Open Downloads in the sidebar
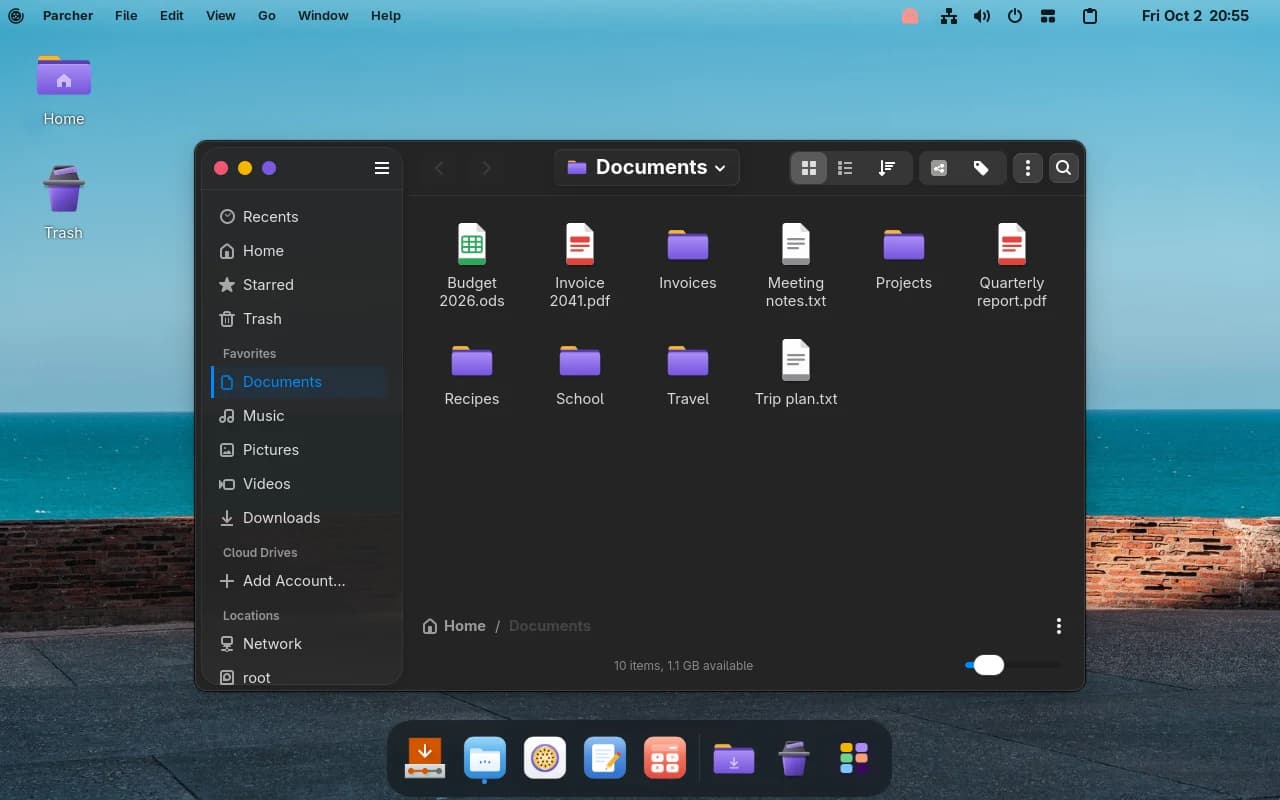Image resolution: width=1280 pixels, height=800 pixels. click(299, 518)
